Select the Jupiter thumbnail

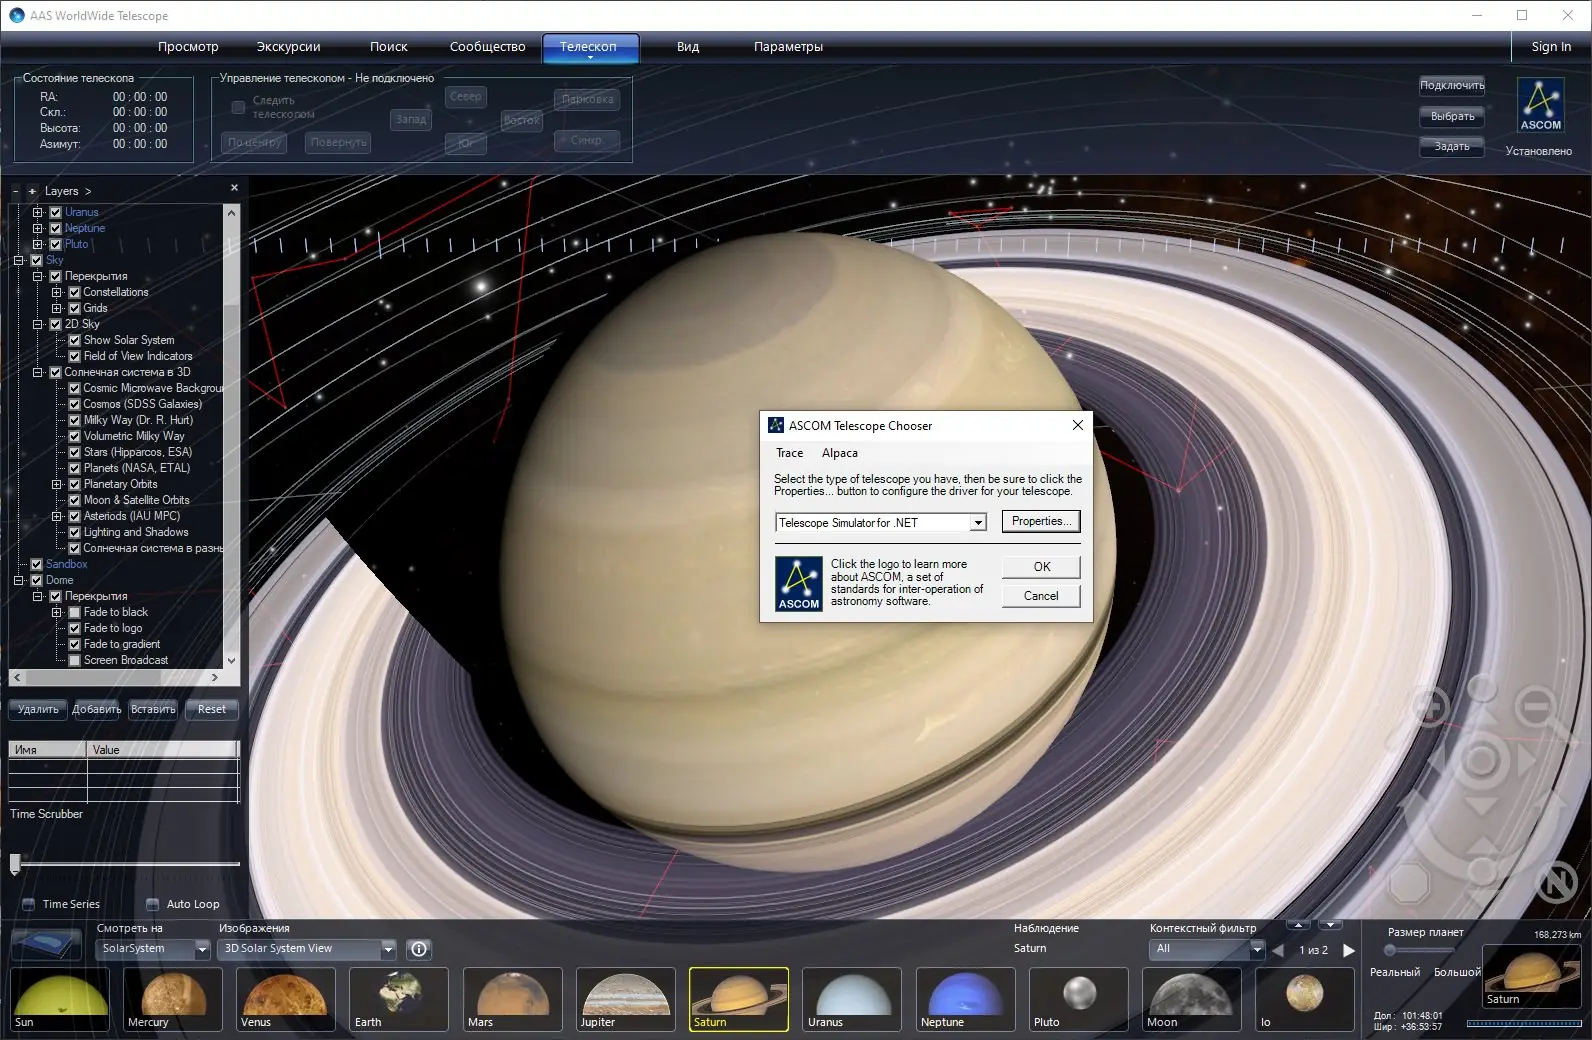click(x=626, y=999)
